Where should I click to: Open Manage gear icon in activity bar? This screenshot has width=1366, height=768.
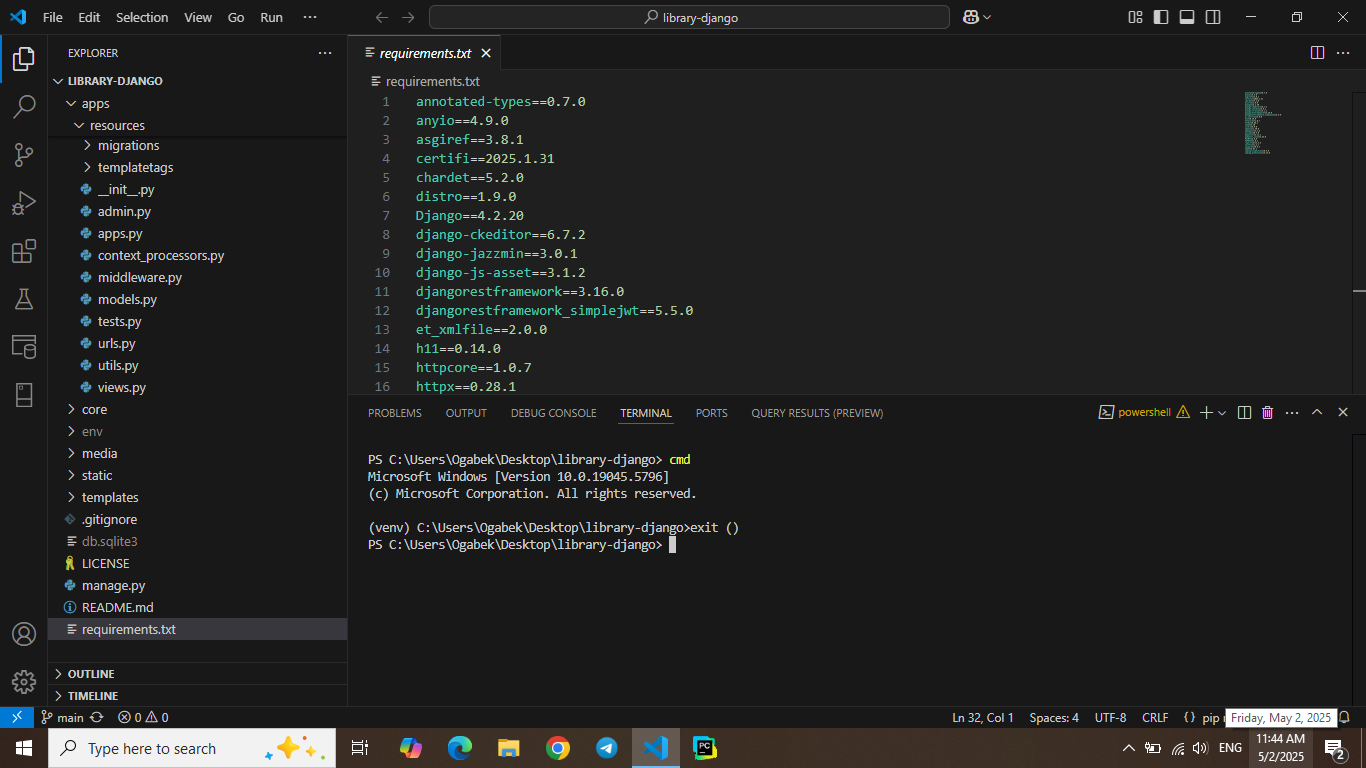(24, 681)
